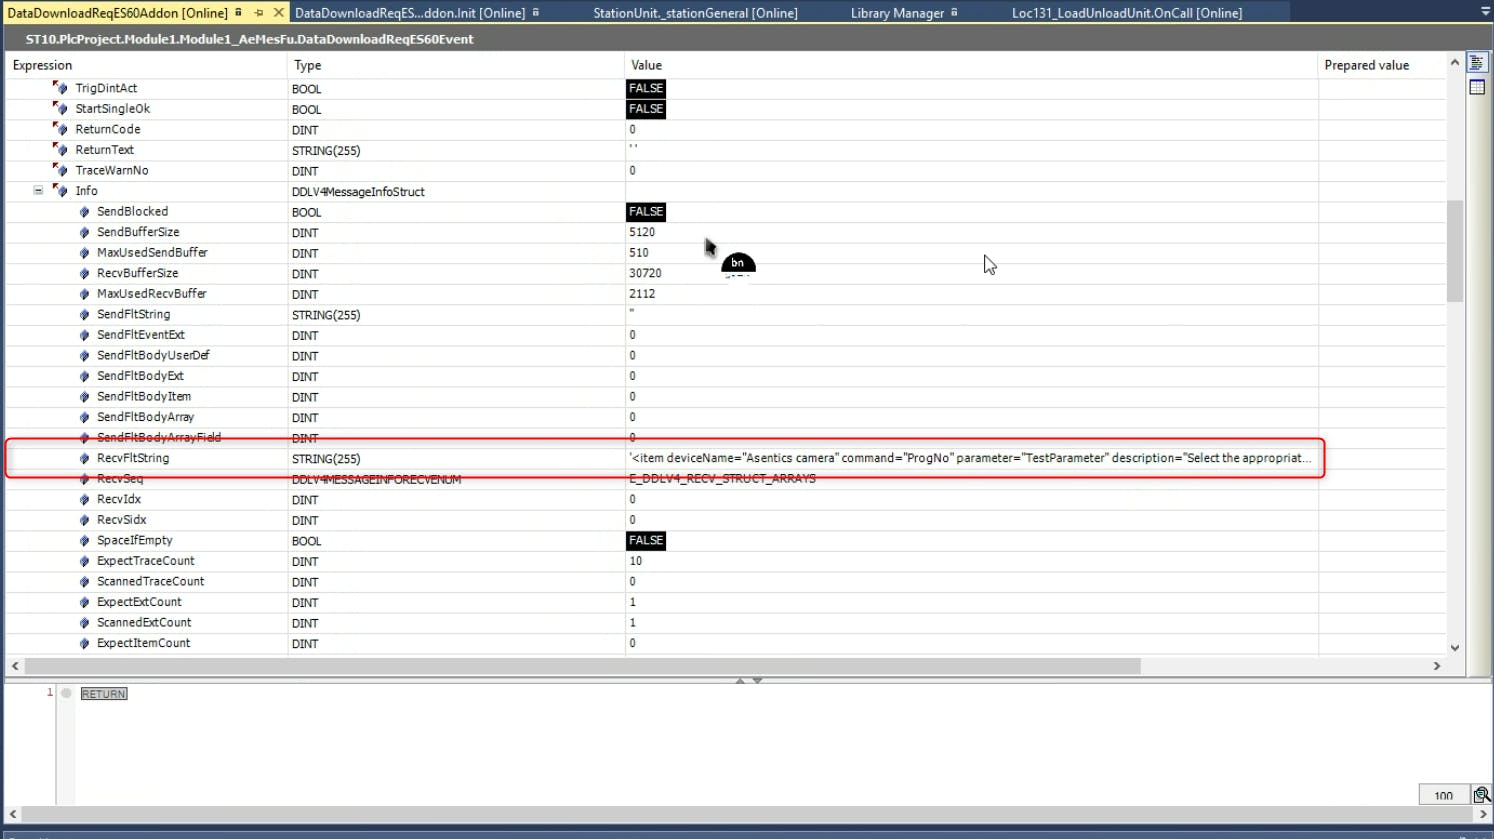
Task: Open the tab list overflow dropdown
Action: (1484, 12)
